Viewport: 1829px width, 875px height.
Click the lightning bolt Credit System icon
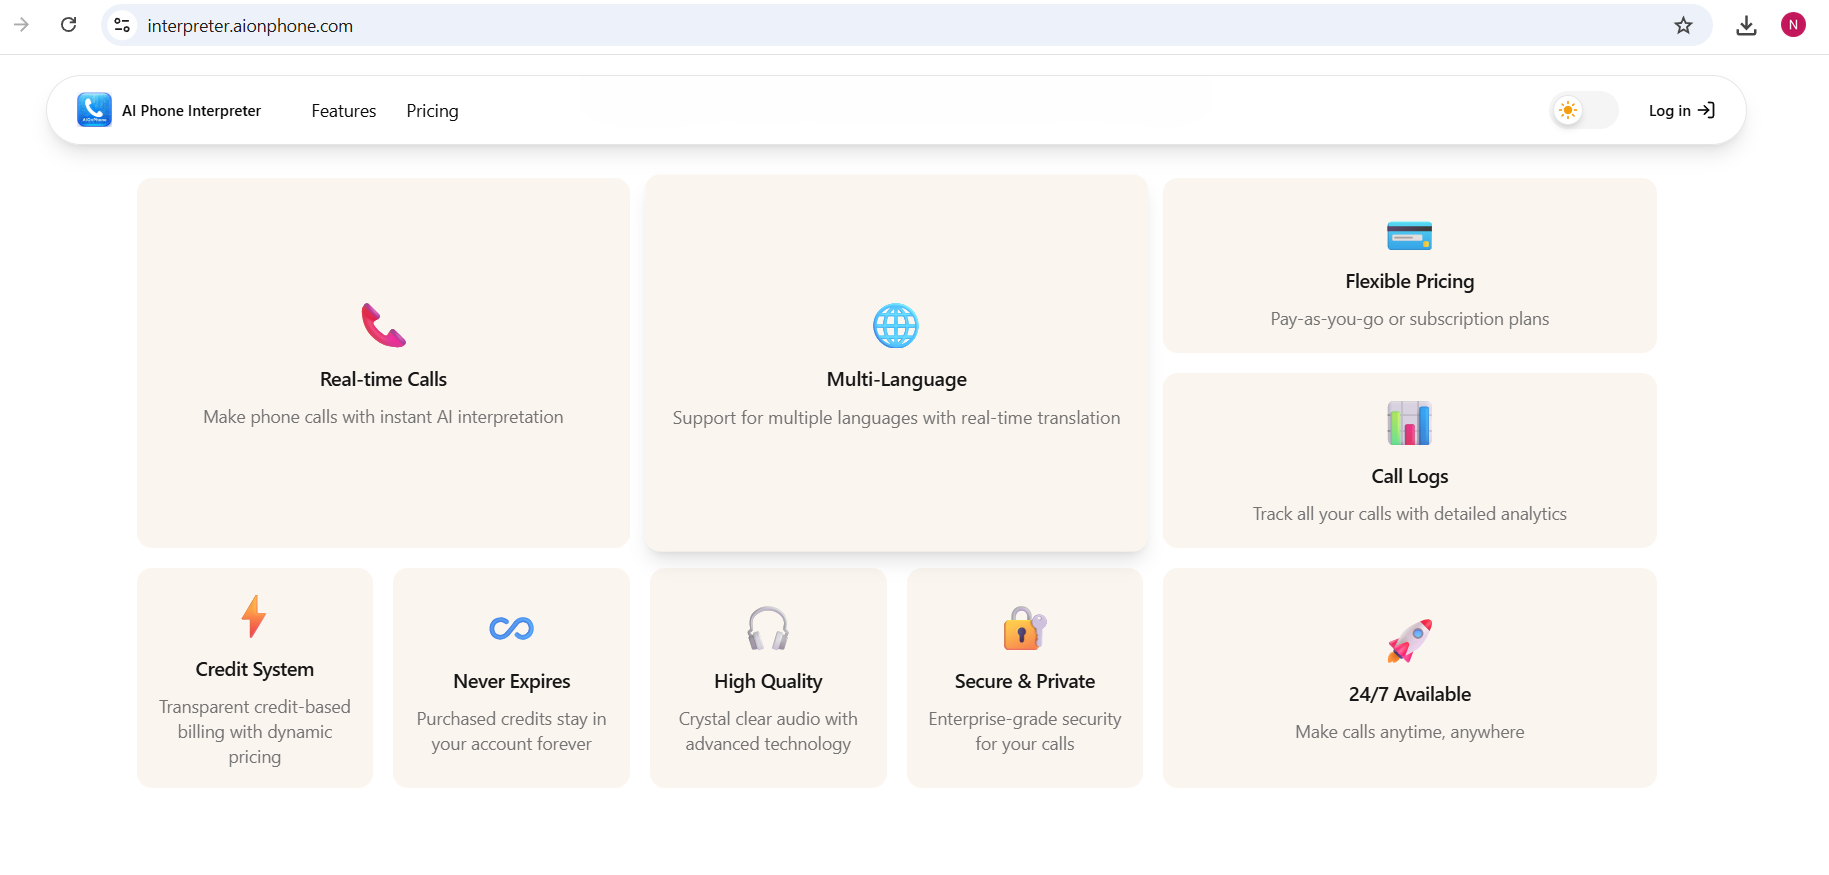254,616
